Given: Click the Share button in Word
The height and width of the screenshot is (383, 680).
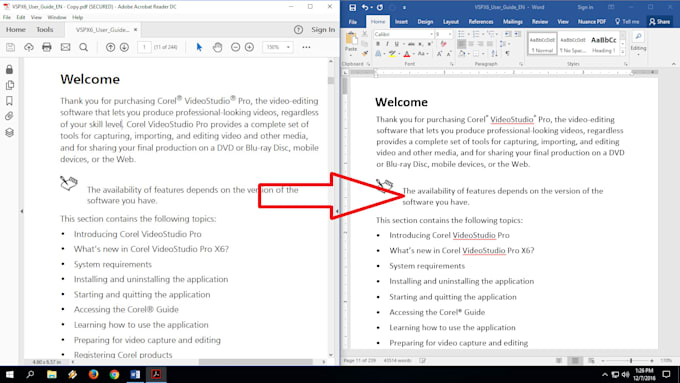Looking at the screenshot, I should 659,22.
